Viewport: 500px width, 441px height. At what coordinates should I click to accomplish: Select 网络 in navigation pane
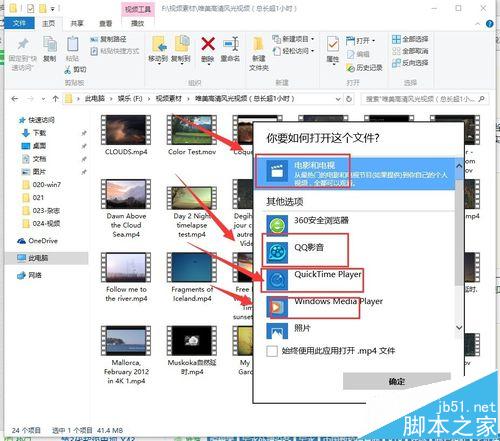pos(30,275)
